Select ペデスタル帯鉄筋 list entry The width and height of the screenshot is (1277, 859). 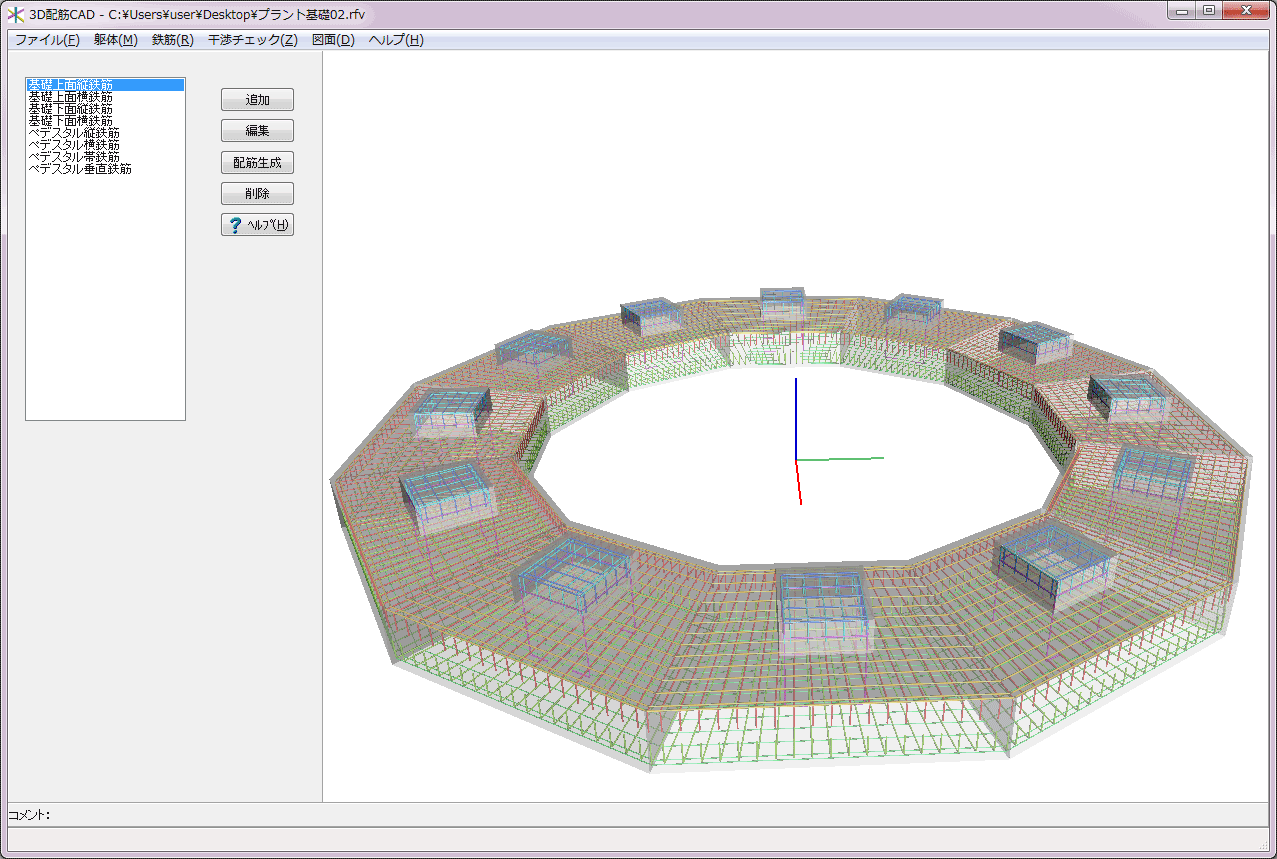74,157
